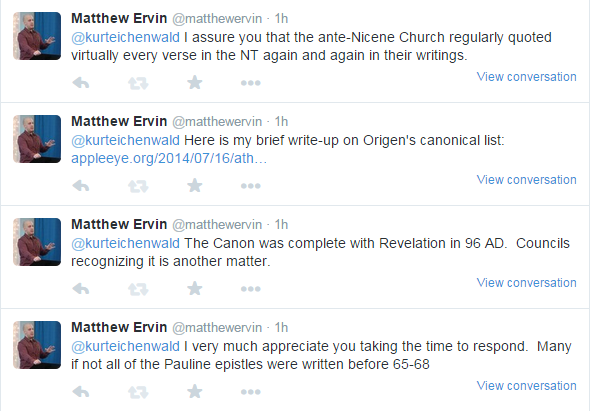Reply to the ante-Nicene Church tweet
This screenshot has width=590, height=411.
point(81,83)
